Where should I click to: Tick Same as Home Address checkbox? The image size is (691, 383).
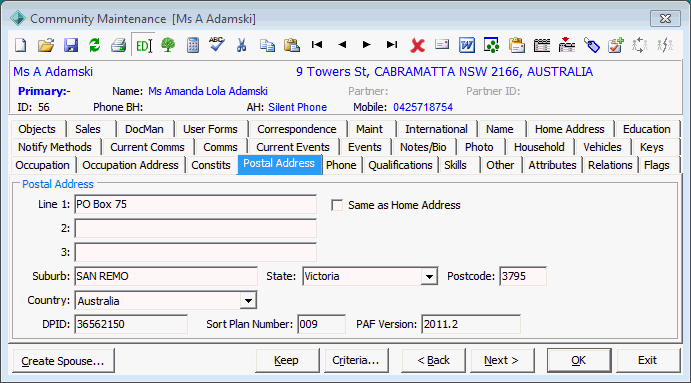(337, 205)
